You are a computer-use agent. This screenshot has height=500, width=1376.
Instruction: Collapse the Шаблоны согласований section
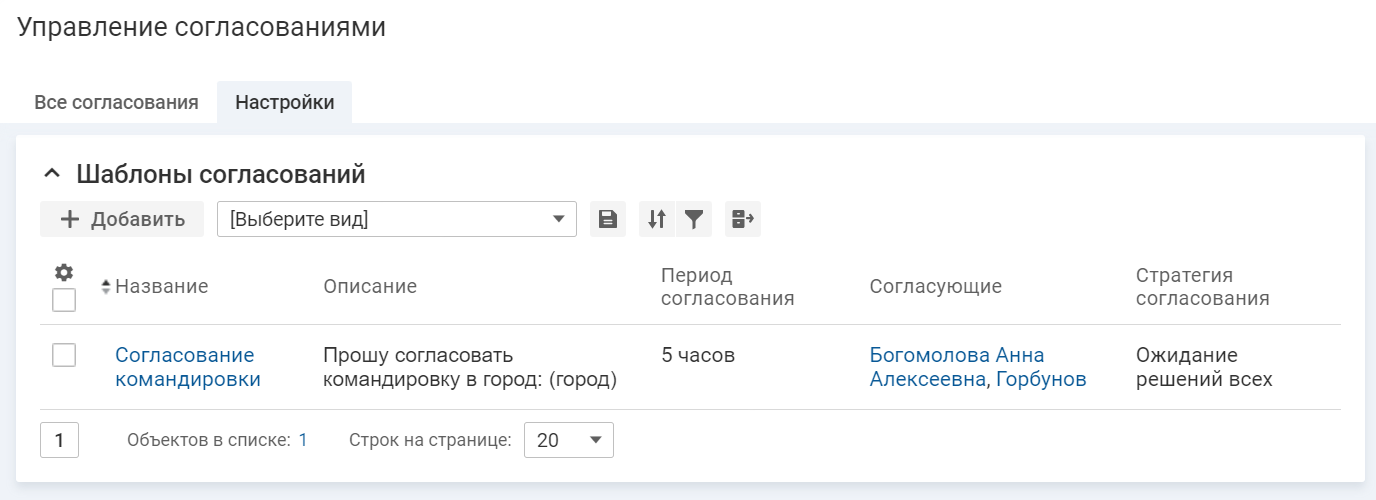point(53,175)
